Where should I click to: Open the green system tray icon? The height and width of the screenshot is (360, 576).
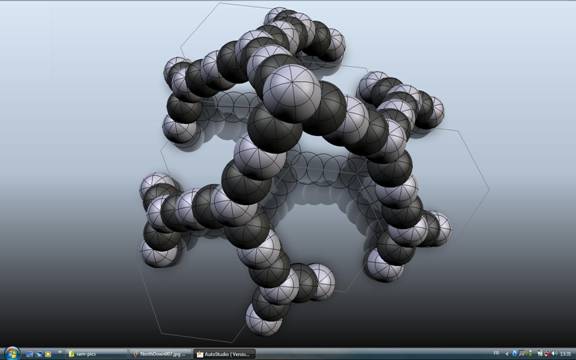click(527, 353)
